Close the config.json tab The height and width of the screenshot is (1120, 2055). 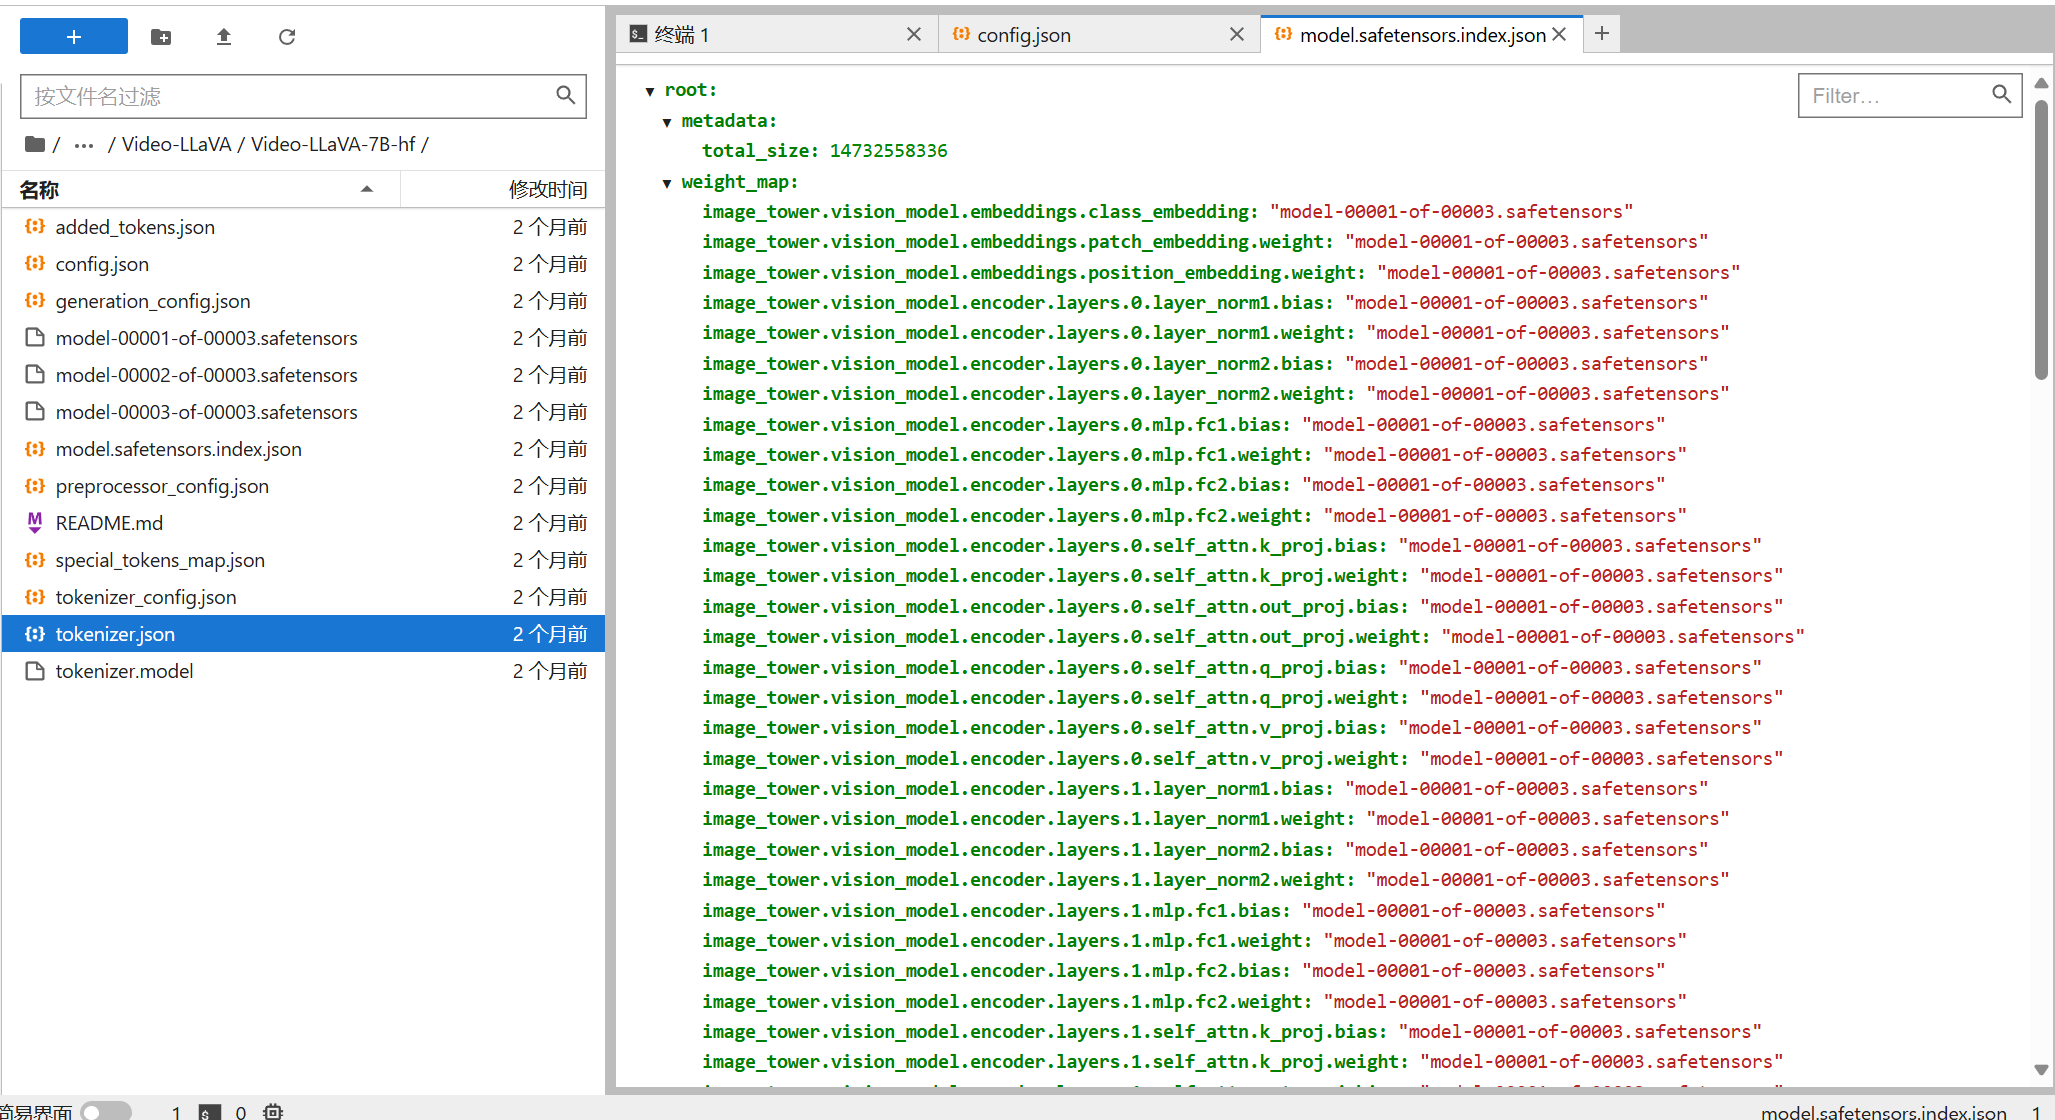(x=1236, y=35)
